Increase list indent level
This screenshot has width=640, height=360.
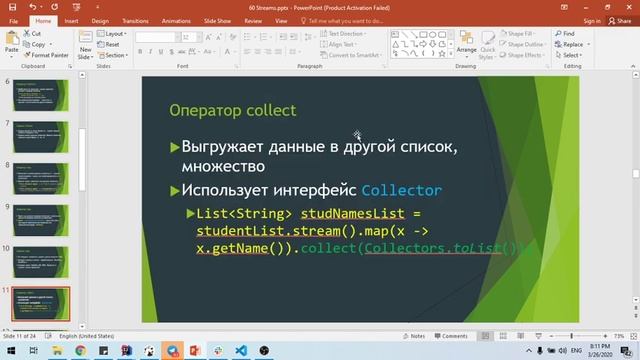294,37
